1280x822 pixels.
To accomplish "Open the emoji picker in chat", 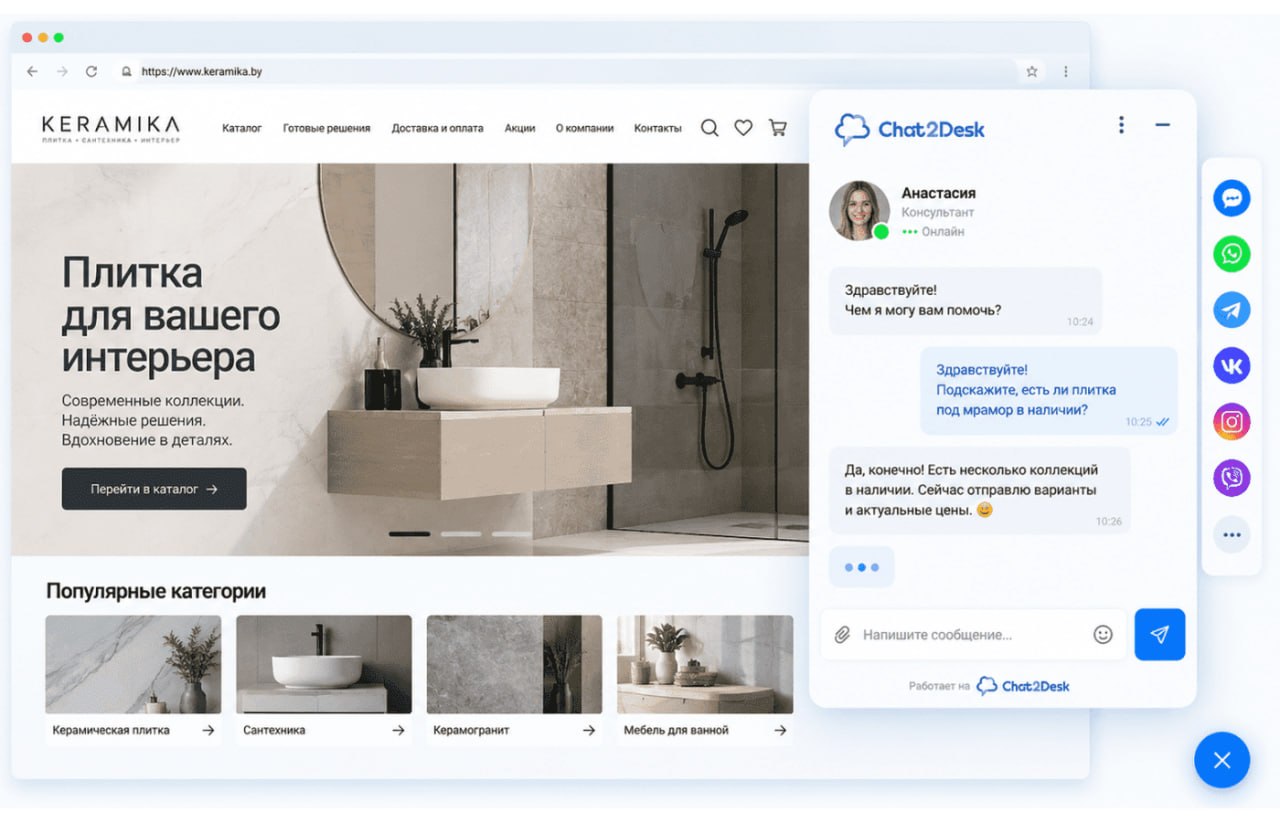I will point(1103,634).
